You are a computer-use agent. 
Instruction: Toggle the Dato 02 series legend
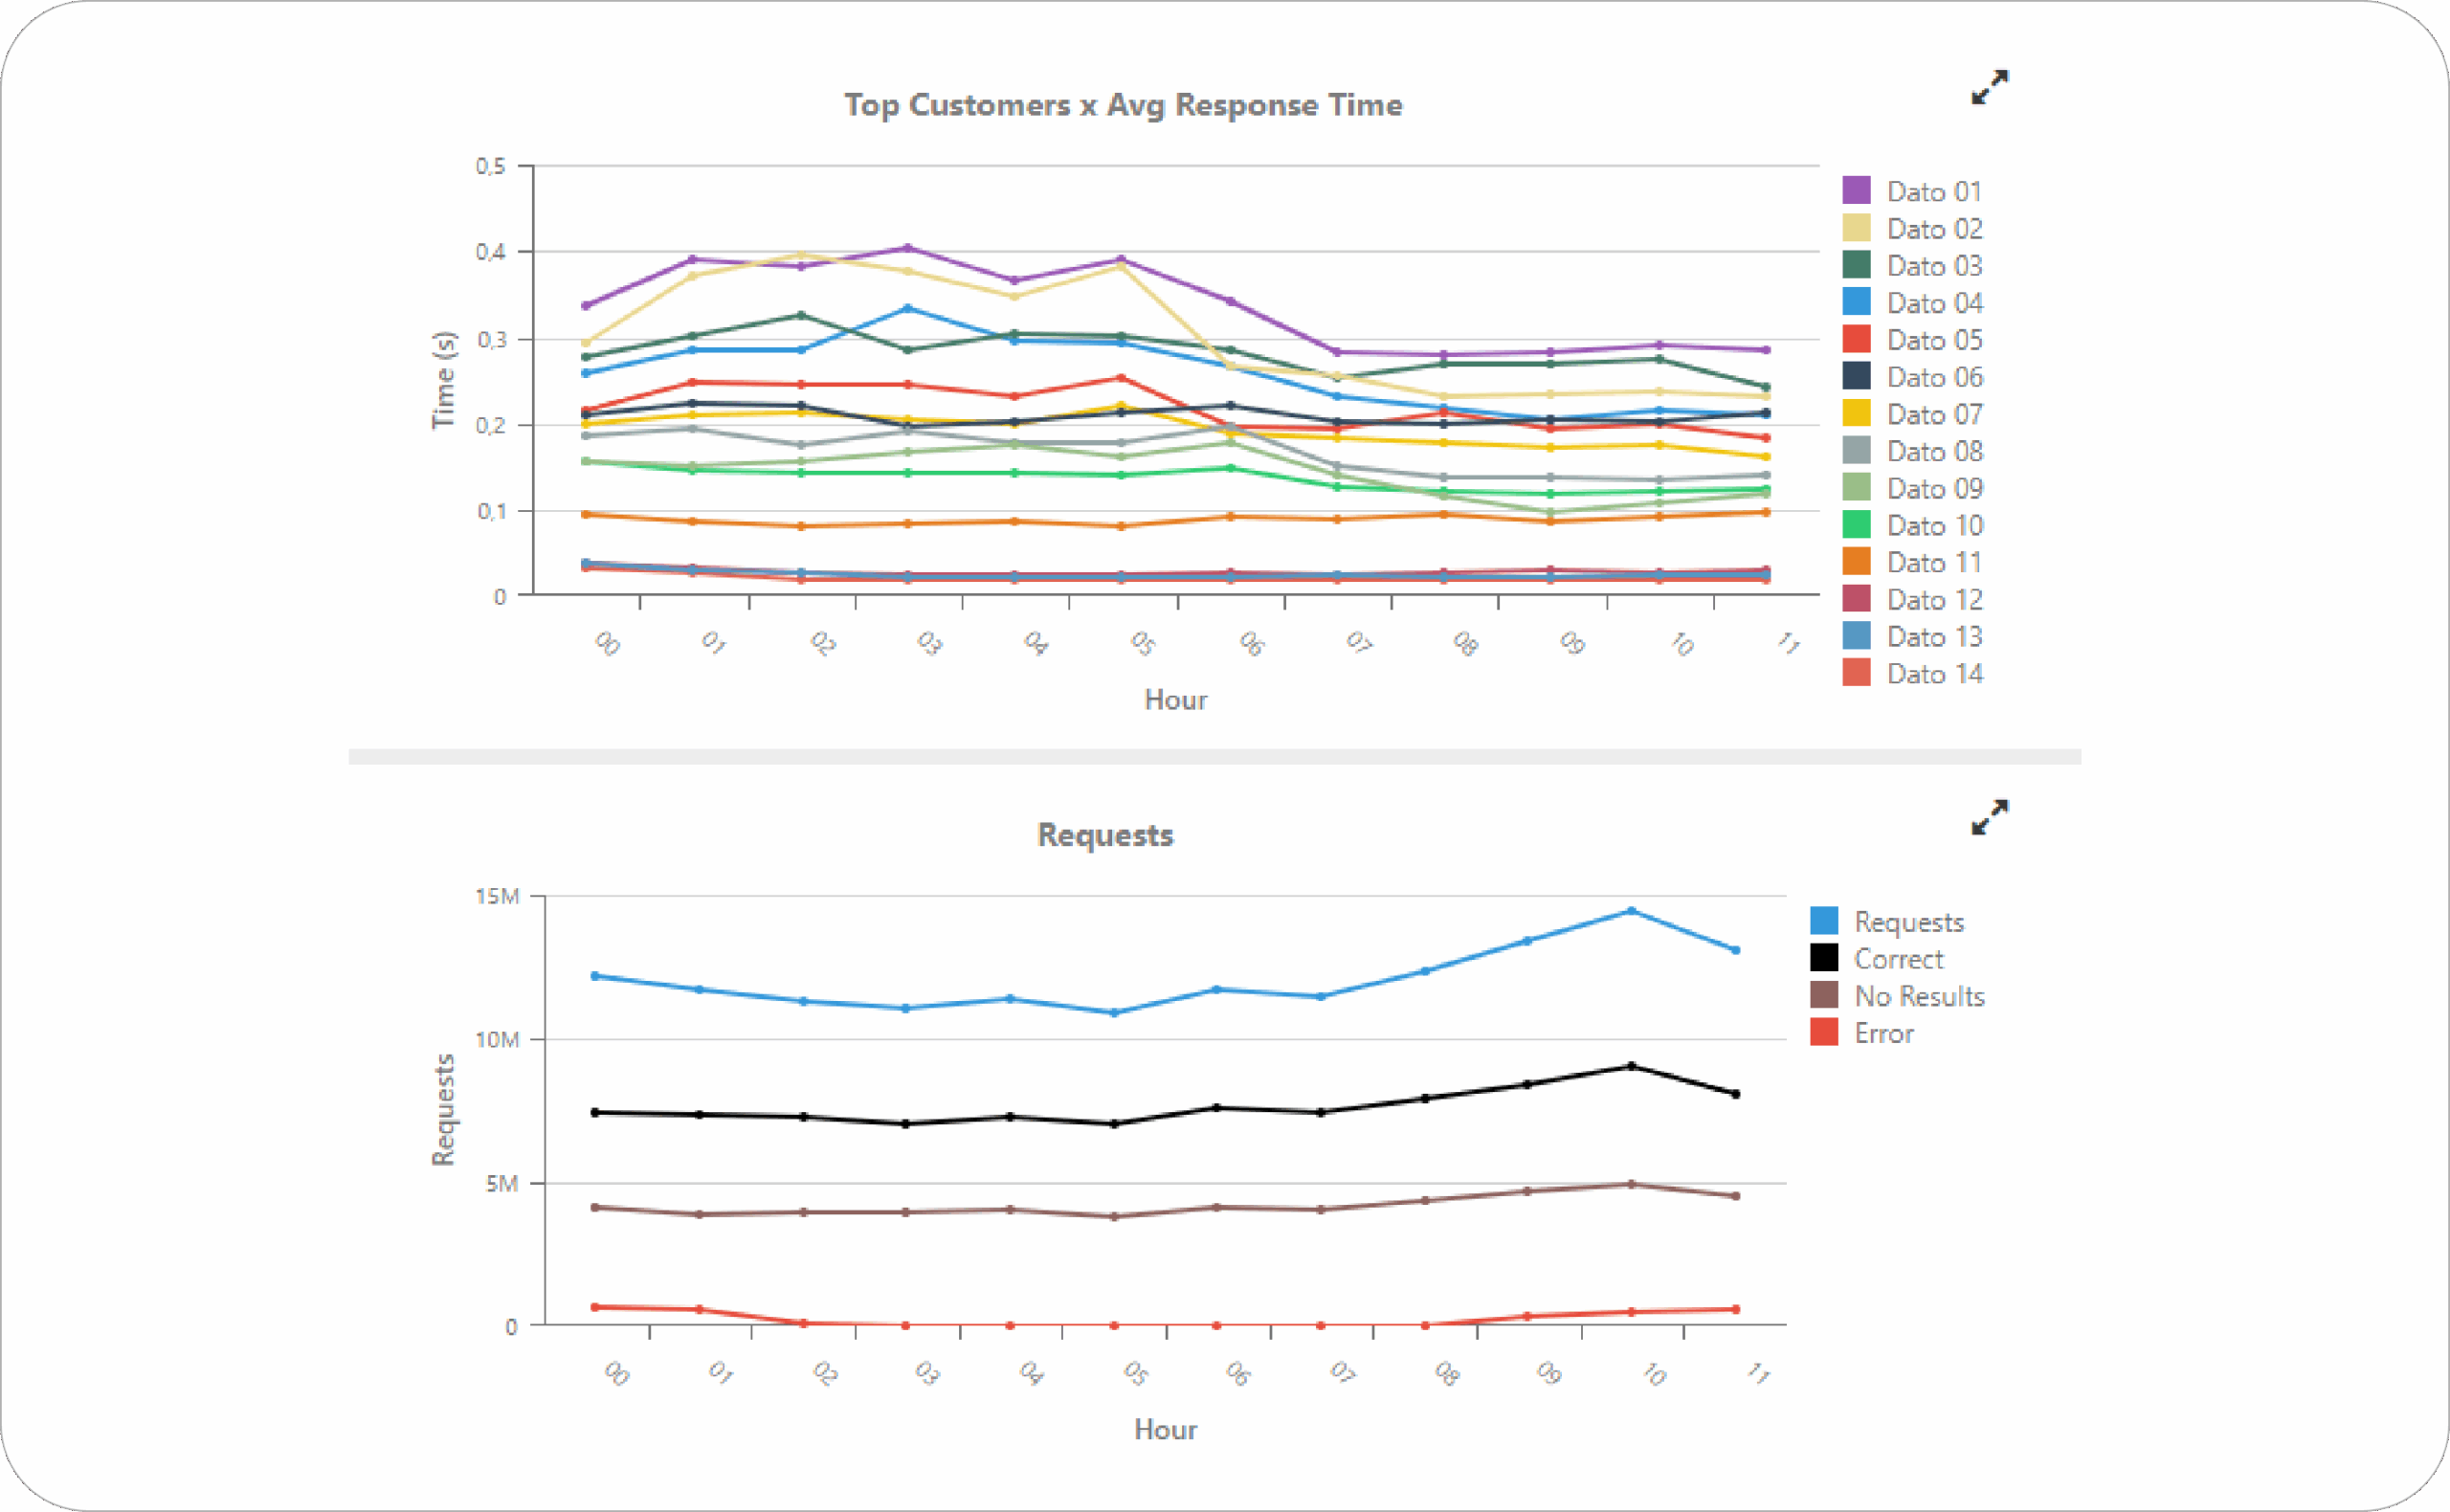(1933, 229)
